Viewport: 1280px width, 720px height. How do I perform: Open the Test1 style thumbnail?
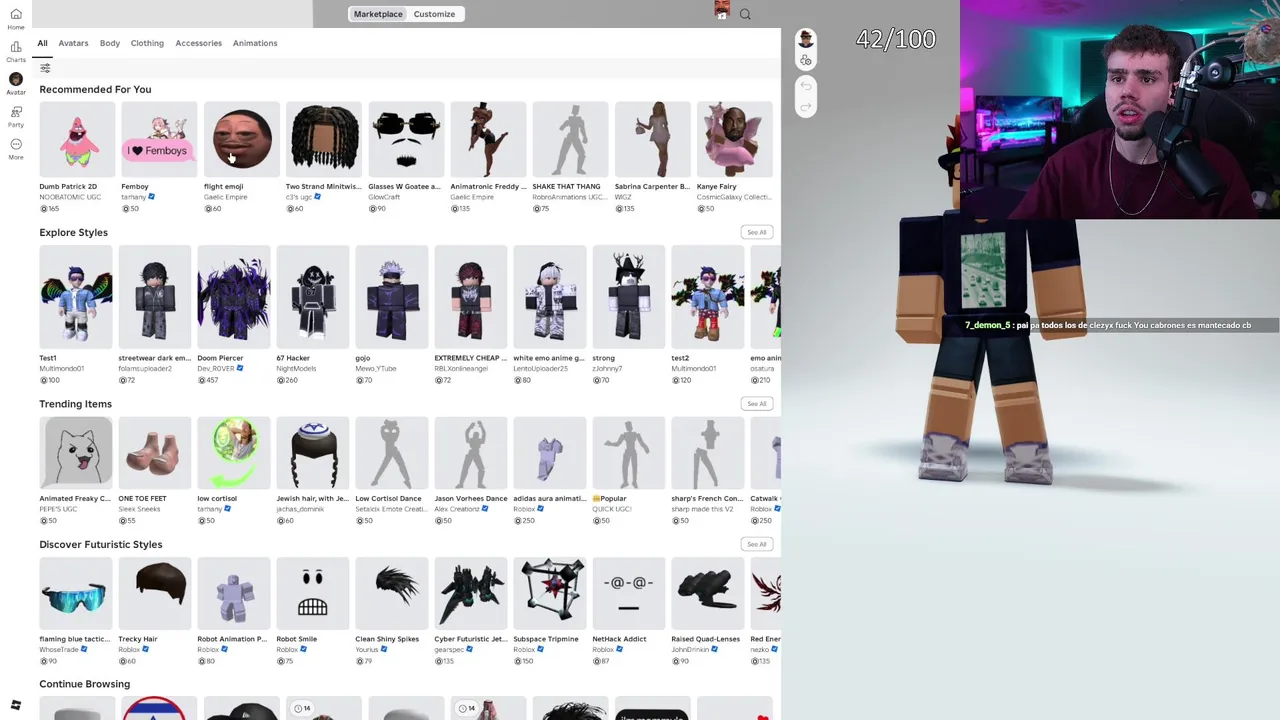click(76, 297)
